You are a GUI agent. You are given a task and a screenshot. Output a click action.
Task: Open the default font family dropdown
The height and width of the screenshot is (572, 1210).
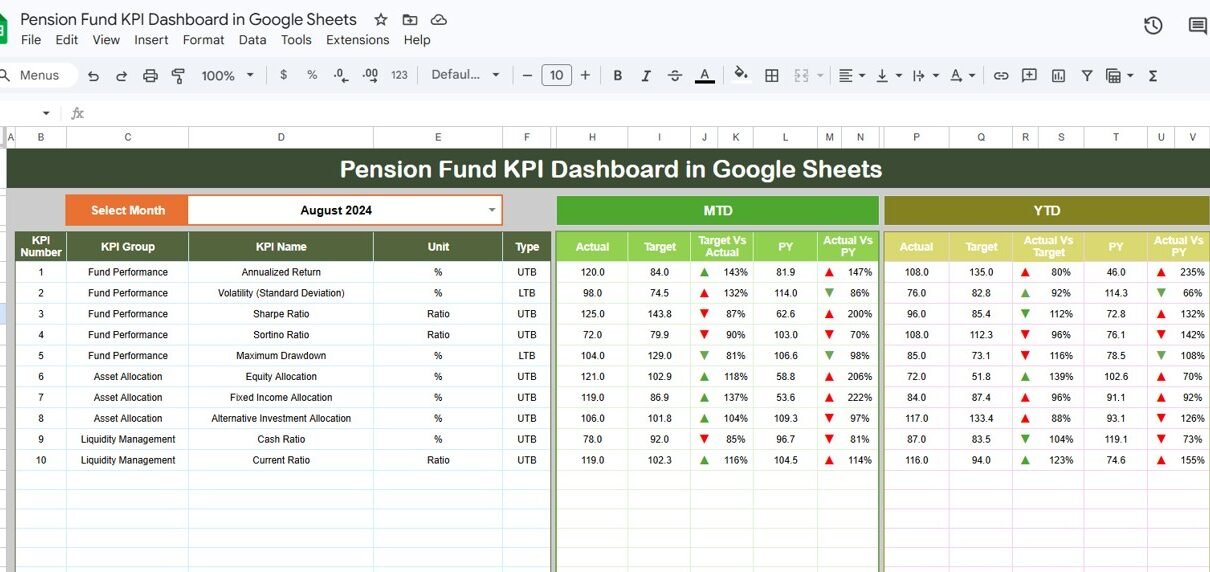(x=465, y=75)
